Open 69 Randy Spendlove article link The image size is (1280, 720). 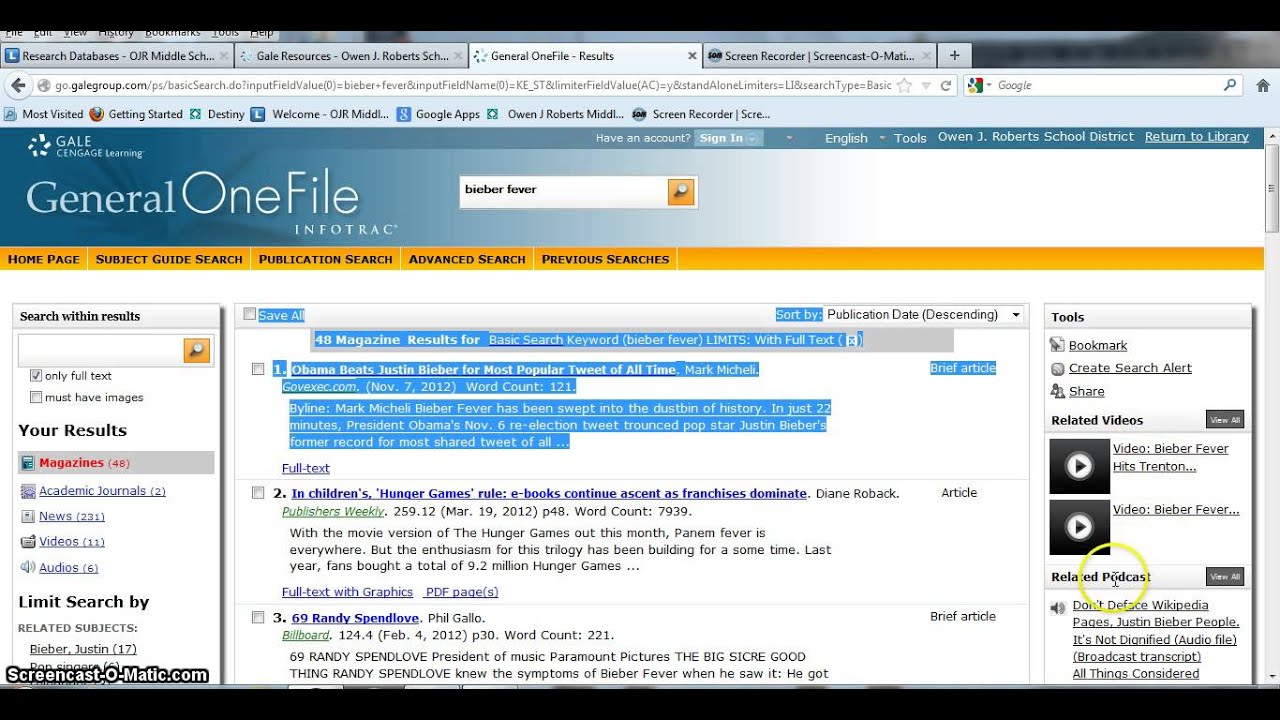(x=355, y=618)
